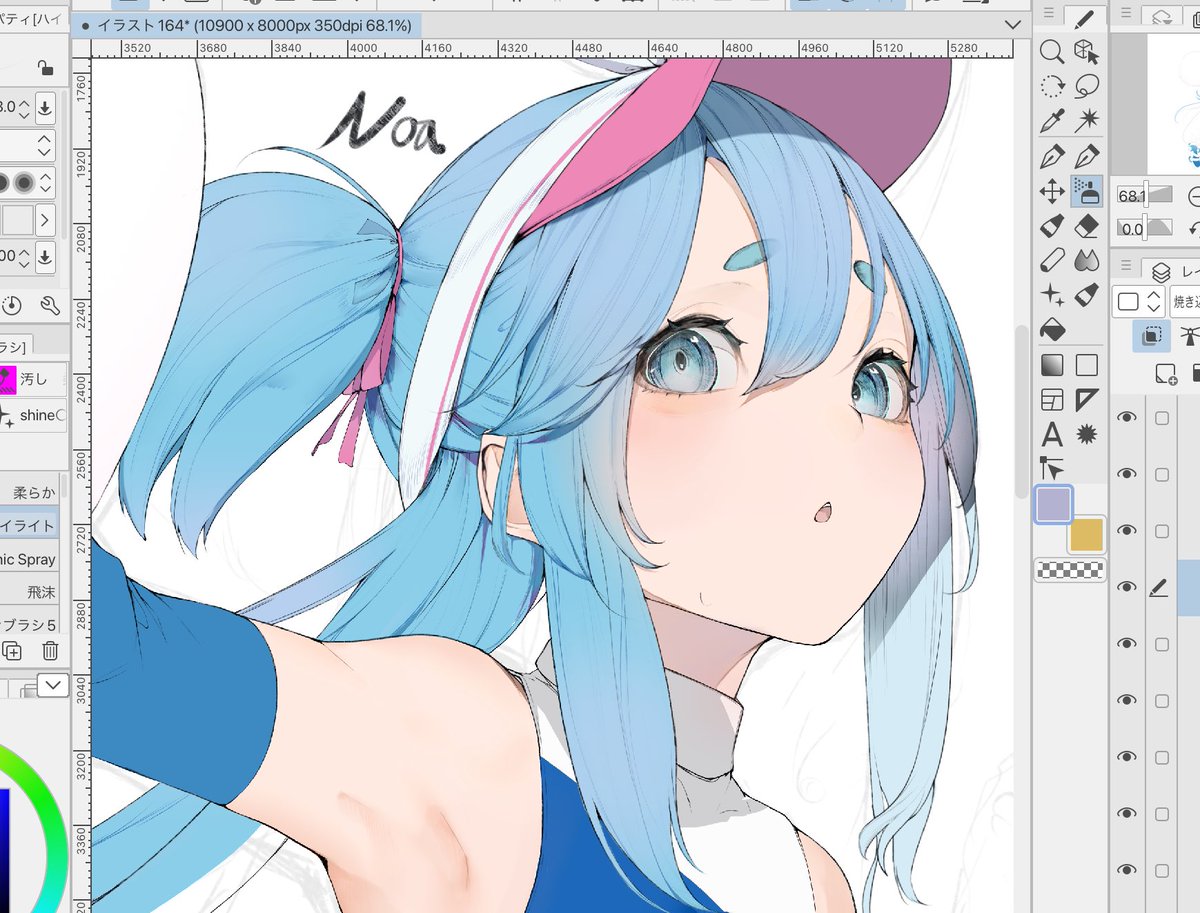Toggle visibility of the second layer row

(1128, 474)
